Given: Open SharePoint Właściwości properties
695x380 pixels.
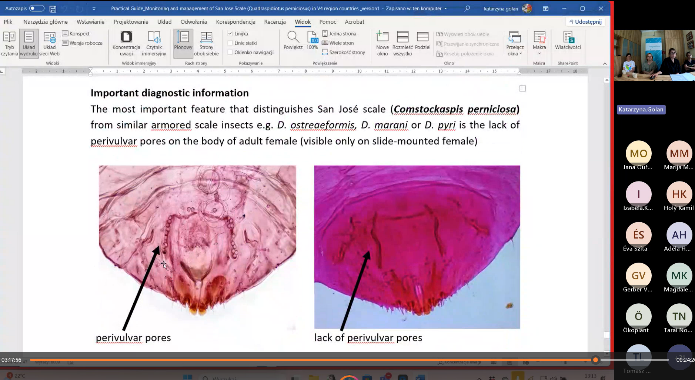Looking at the screenshot, I should pos(568,40).
